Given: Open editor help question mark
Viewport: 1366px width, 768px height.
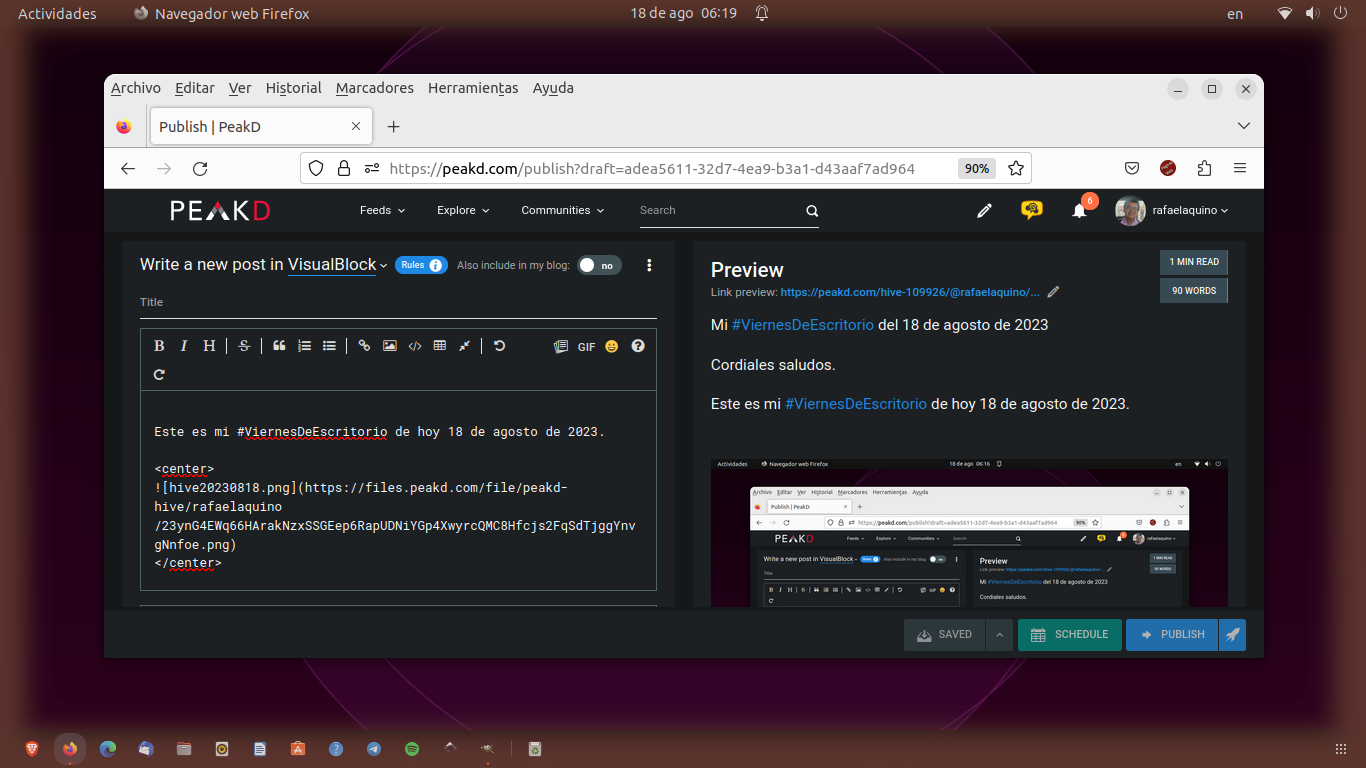Looking at the screenshot, I should click(638, 346).
